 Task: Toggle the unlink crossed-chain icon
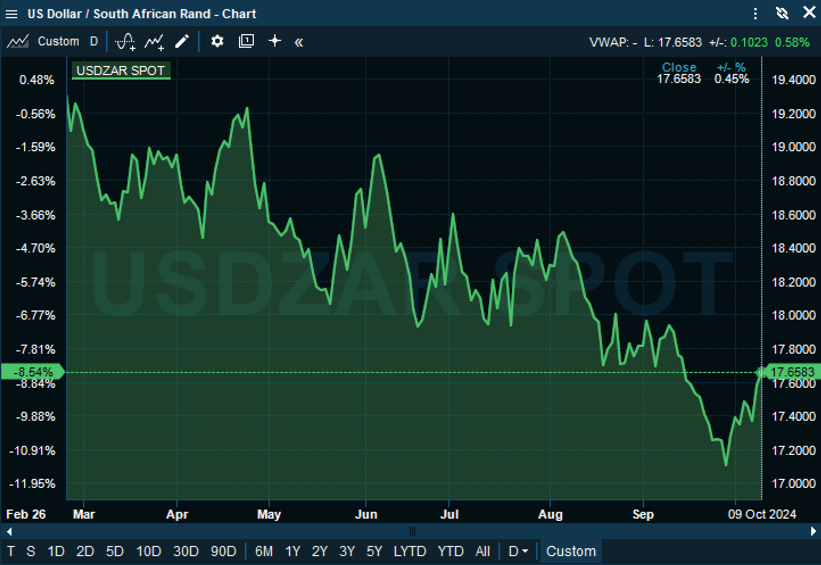[782, 14]
